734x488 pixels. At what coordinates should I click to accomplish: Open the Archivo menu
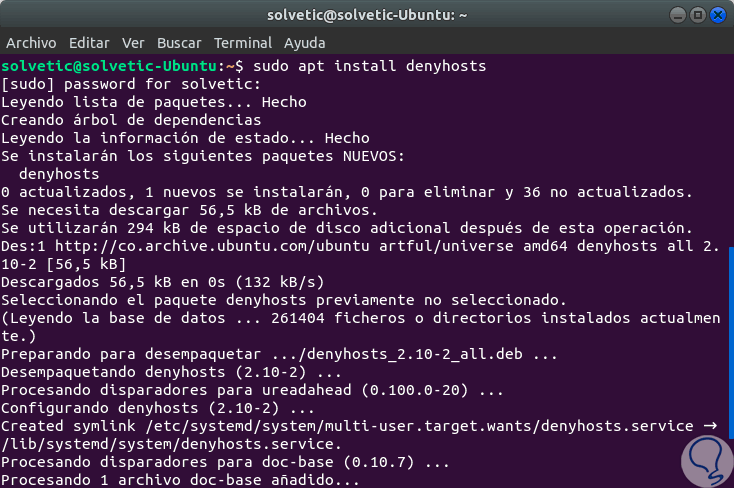(x=31, y=43)
